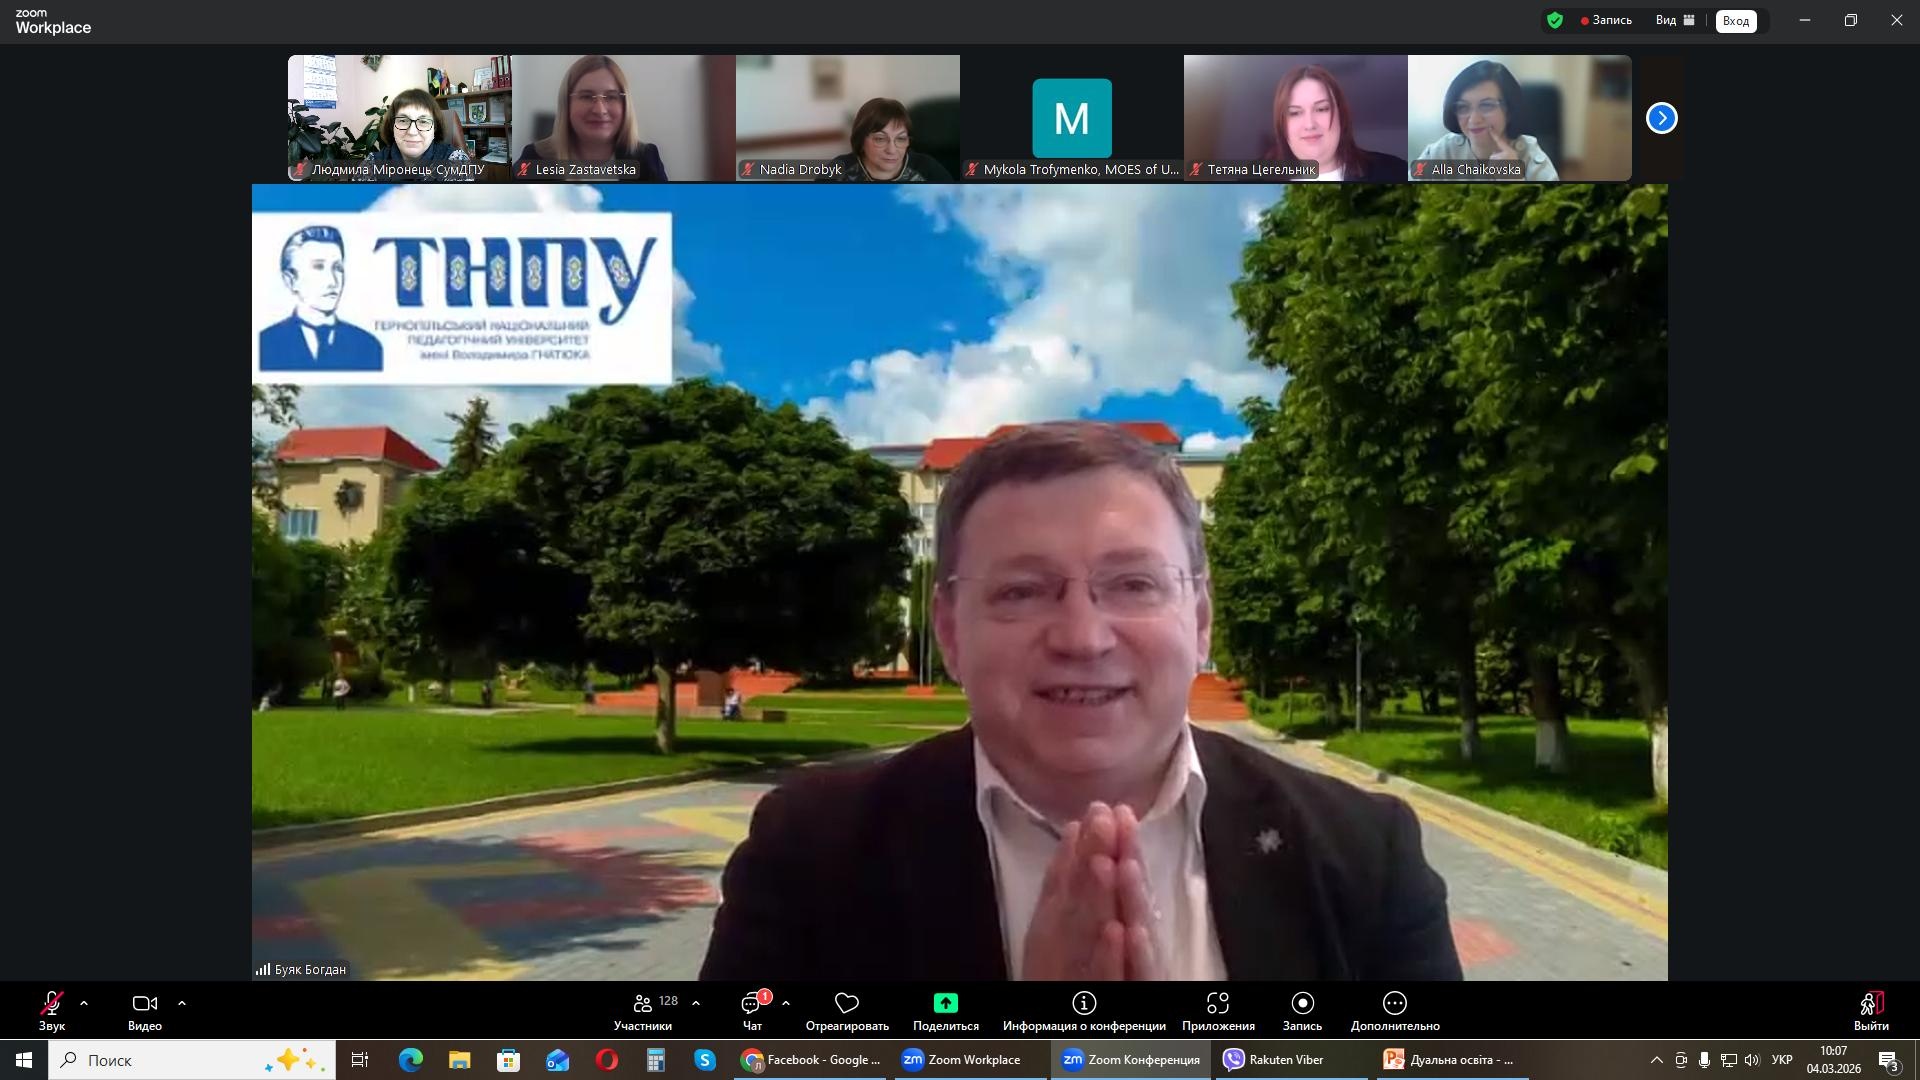This screenshot has width=1920, height=1080.
Task: Toggle the Запись recording button
Action: click(1302, 1010)
